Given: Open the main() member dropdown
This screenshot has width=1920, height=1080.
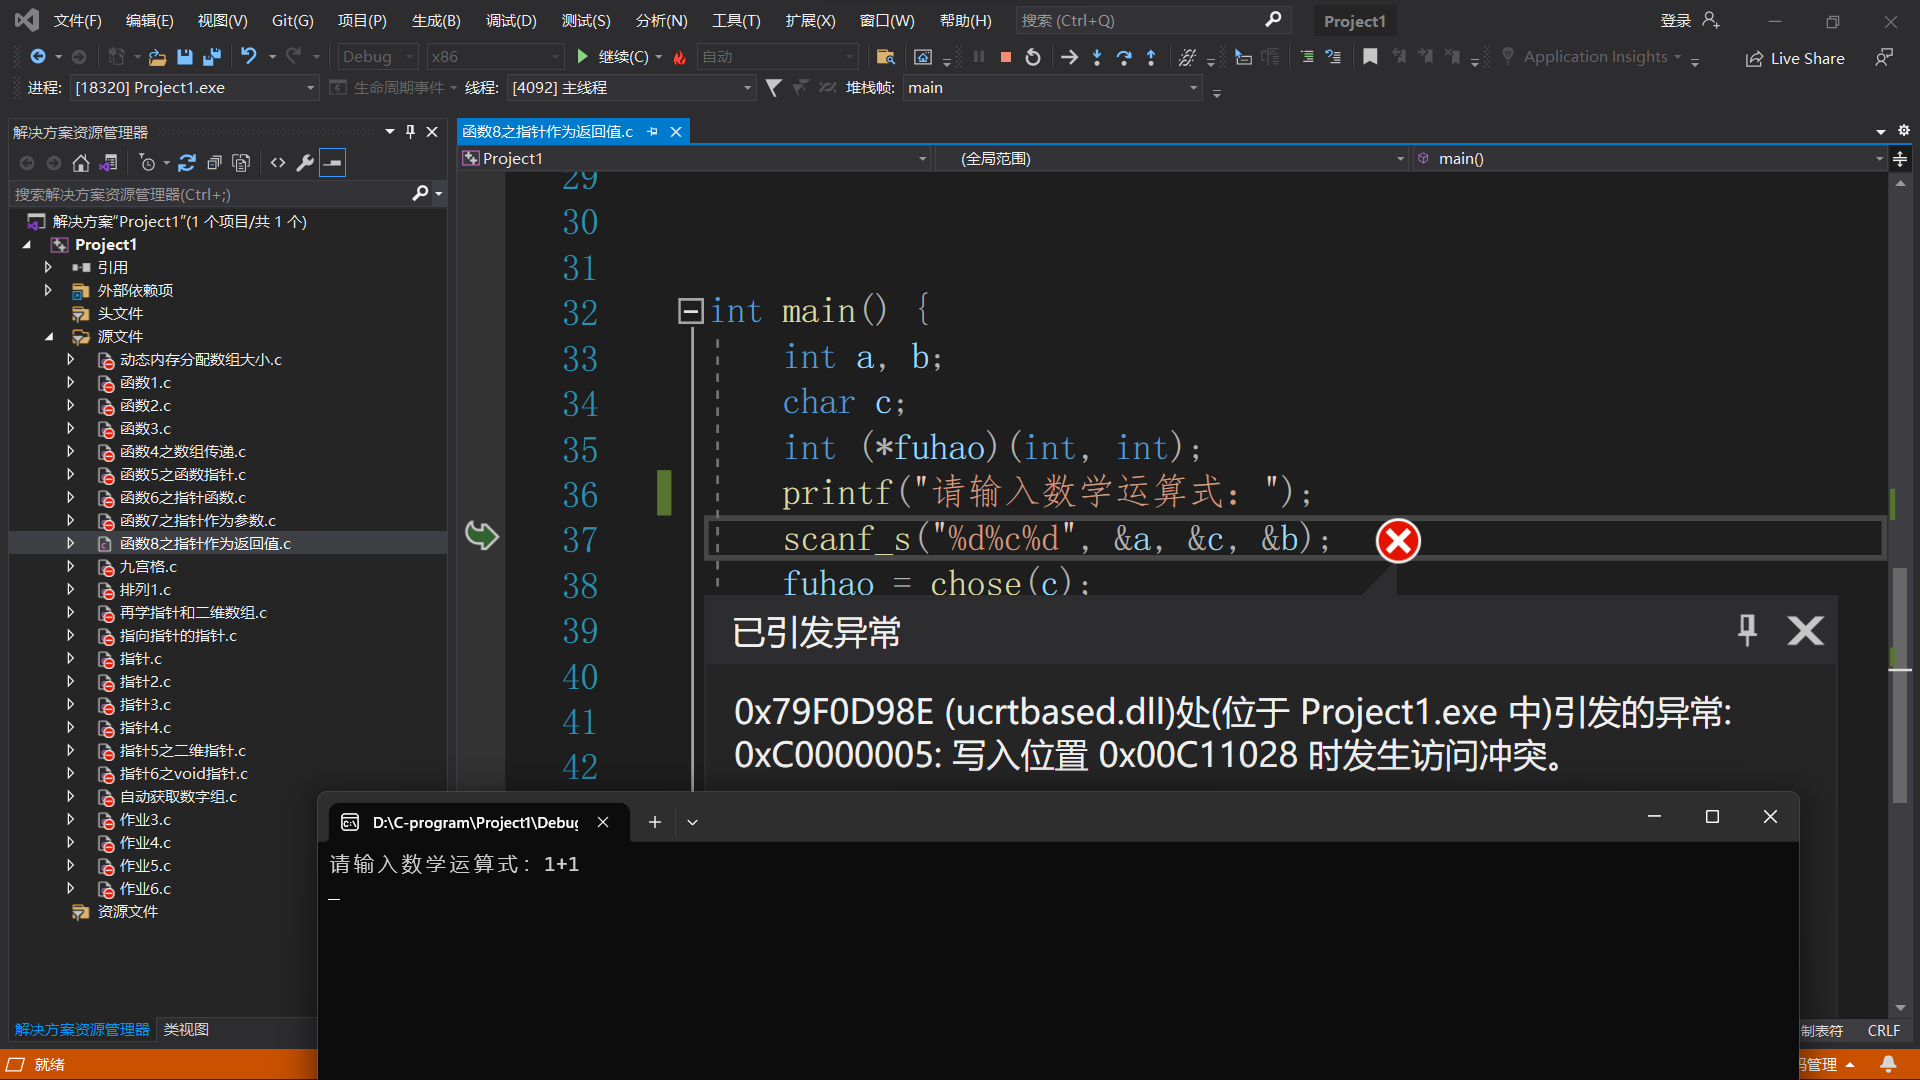Looking at the screenshot, I should tap(1651, 159).
